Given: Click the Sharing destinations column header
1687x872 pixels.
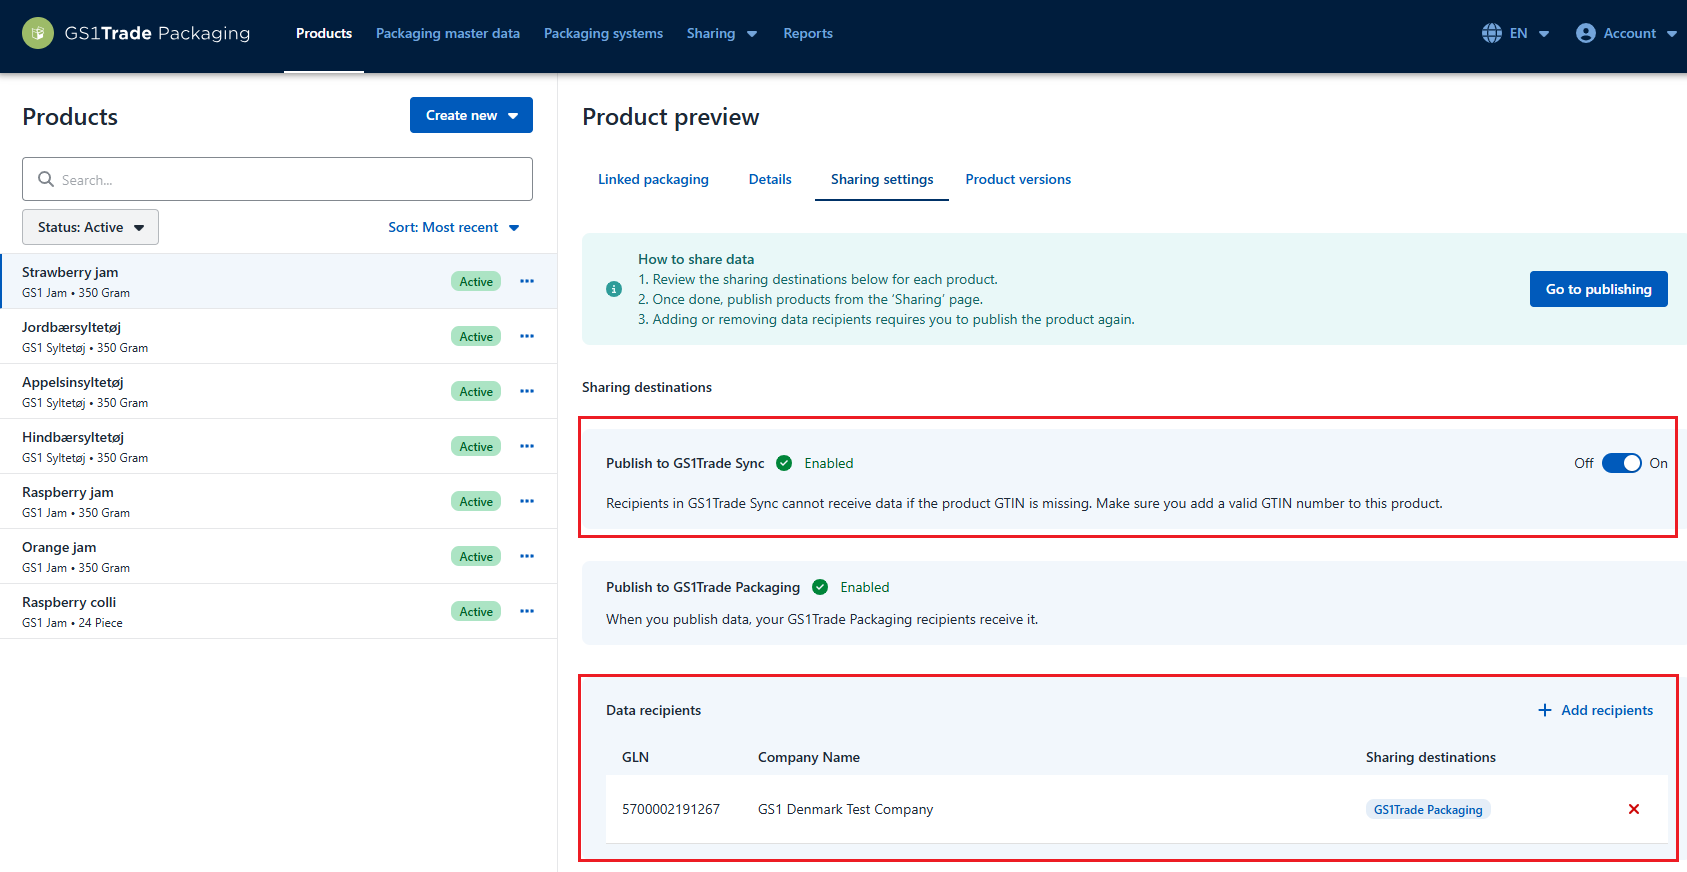Looking at the screenshot, I should 1431,757.
